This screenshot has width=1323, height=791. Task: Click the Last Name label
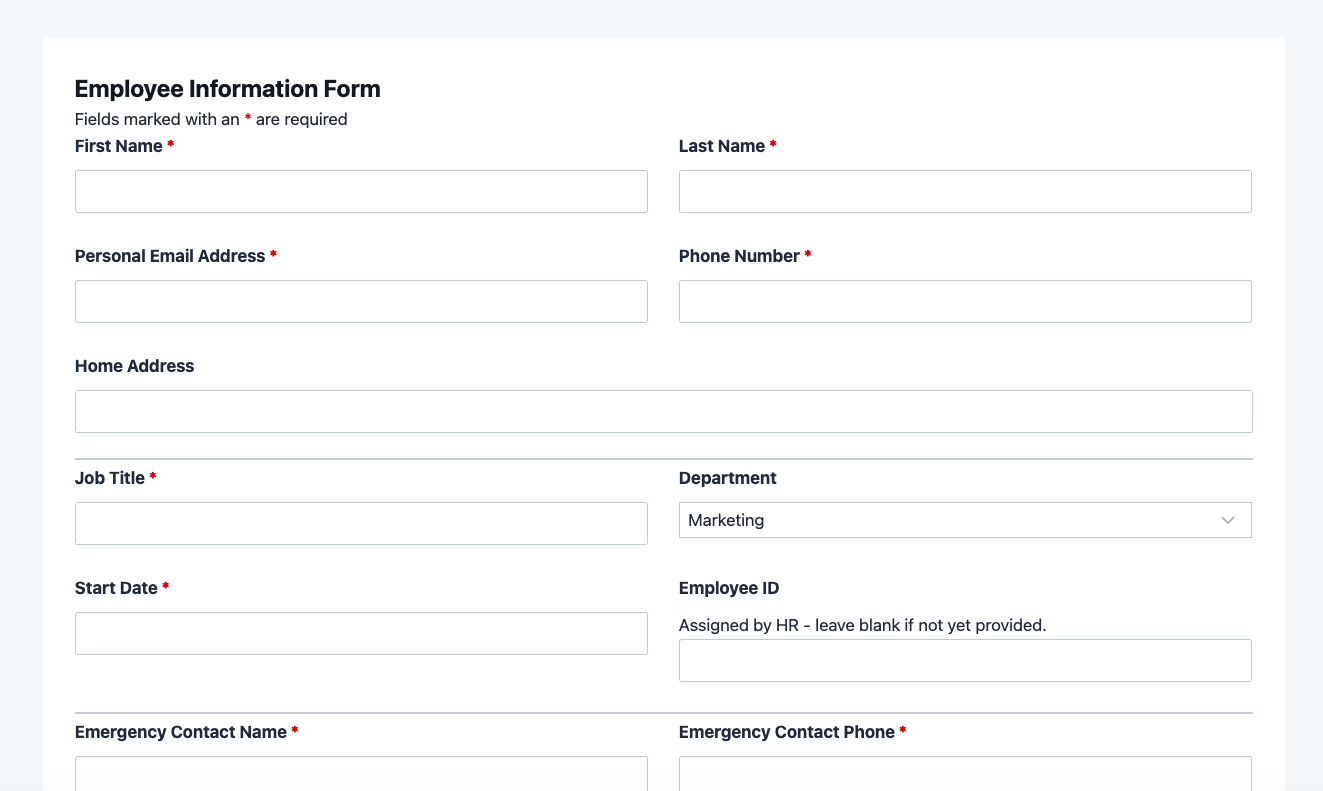click(722, 146)
